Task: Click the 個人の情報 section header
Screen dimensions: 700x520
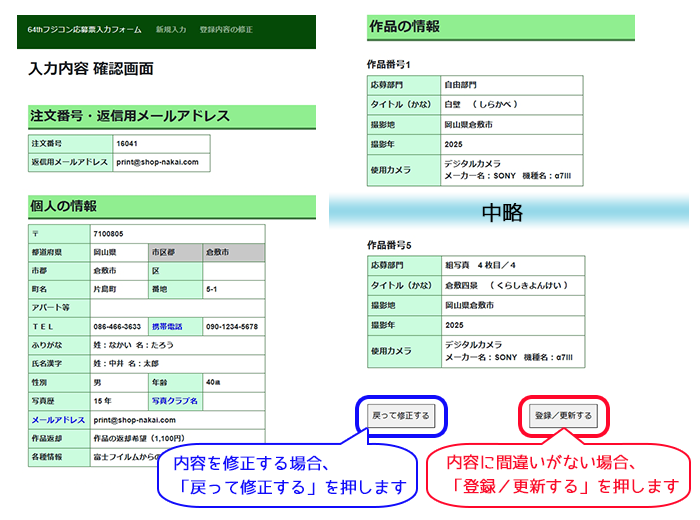Action: (172, 207)
